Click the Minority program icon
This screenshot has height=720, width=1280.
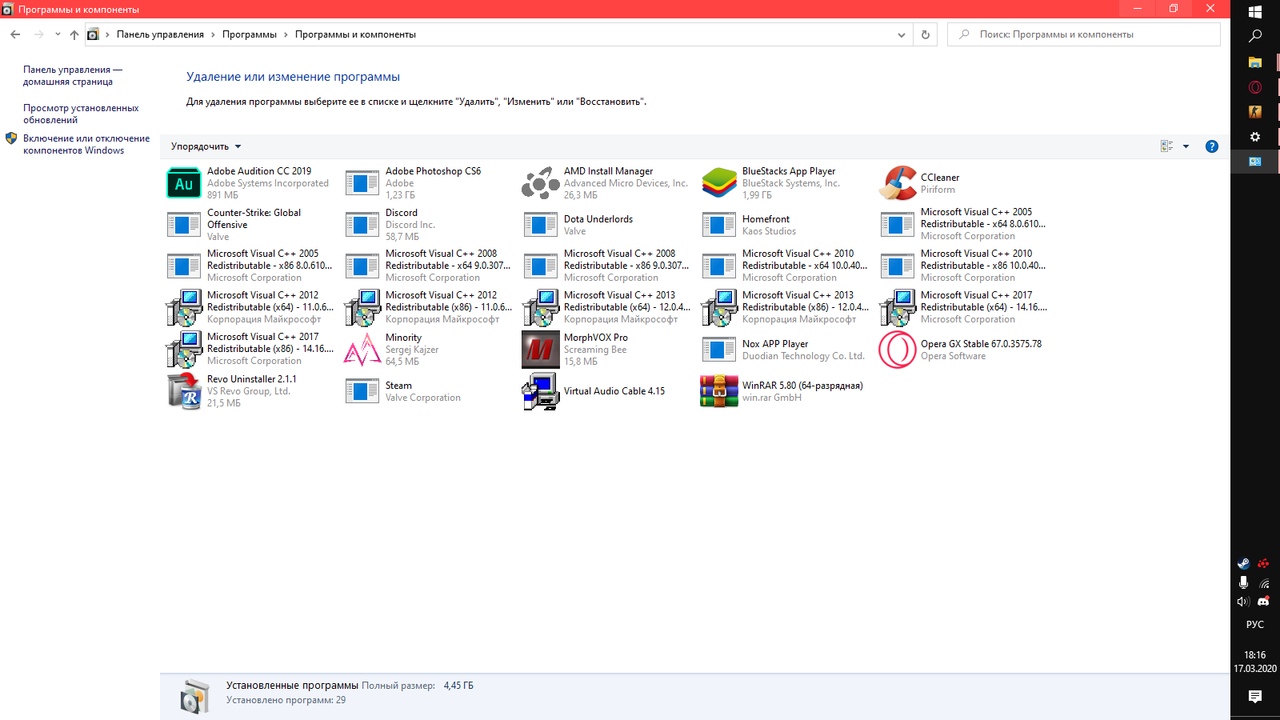(x=362, y=350)
